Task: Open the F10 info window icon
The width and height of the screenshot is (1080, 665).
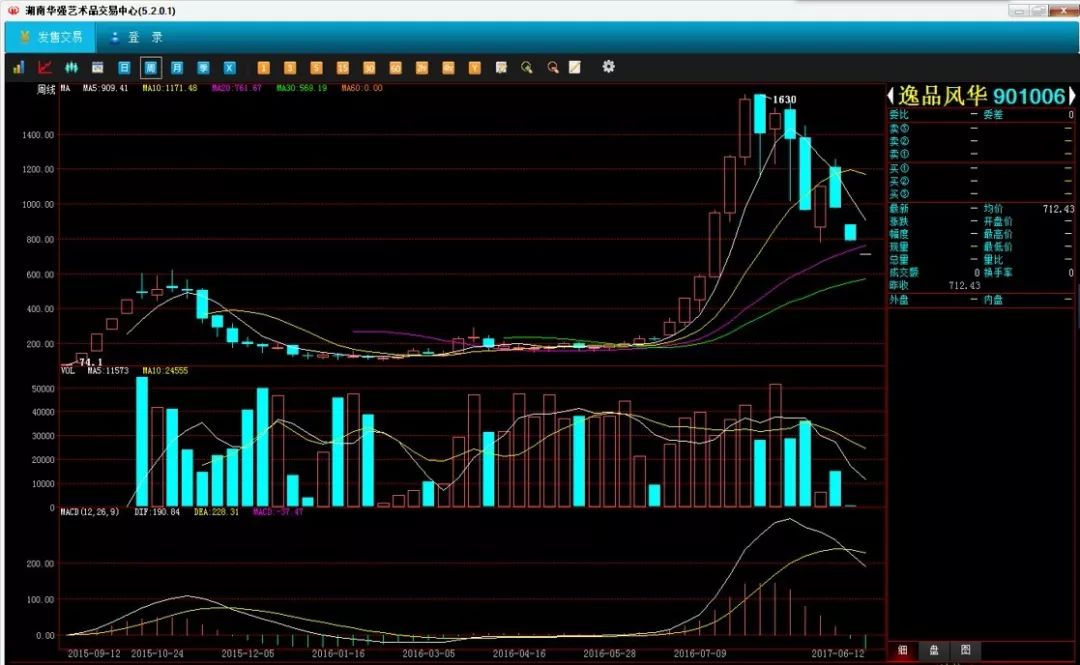Action: [x=98, y=67]
